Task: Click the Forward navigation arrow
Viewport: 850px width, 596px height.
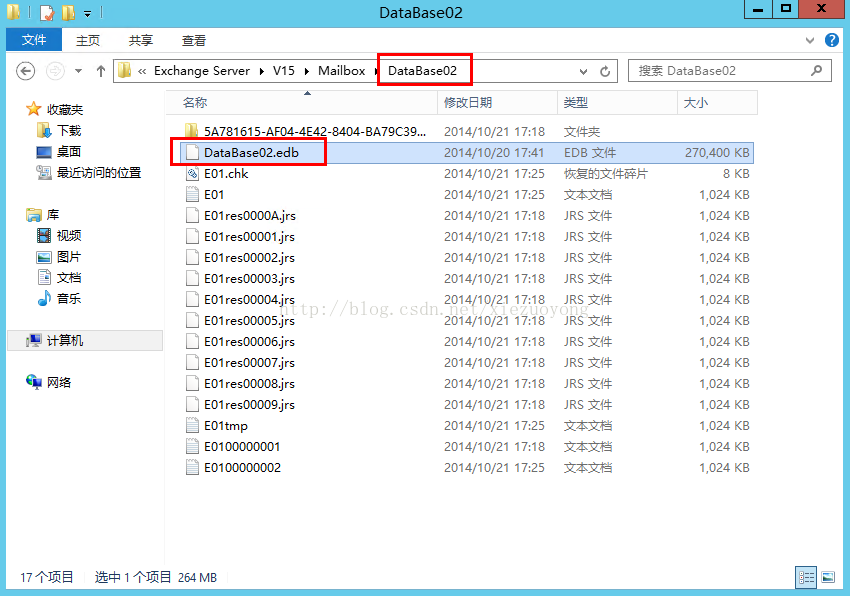Action: (x=55, y=71)
